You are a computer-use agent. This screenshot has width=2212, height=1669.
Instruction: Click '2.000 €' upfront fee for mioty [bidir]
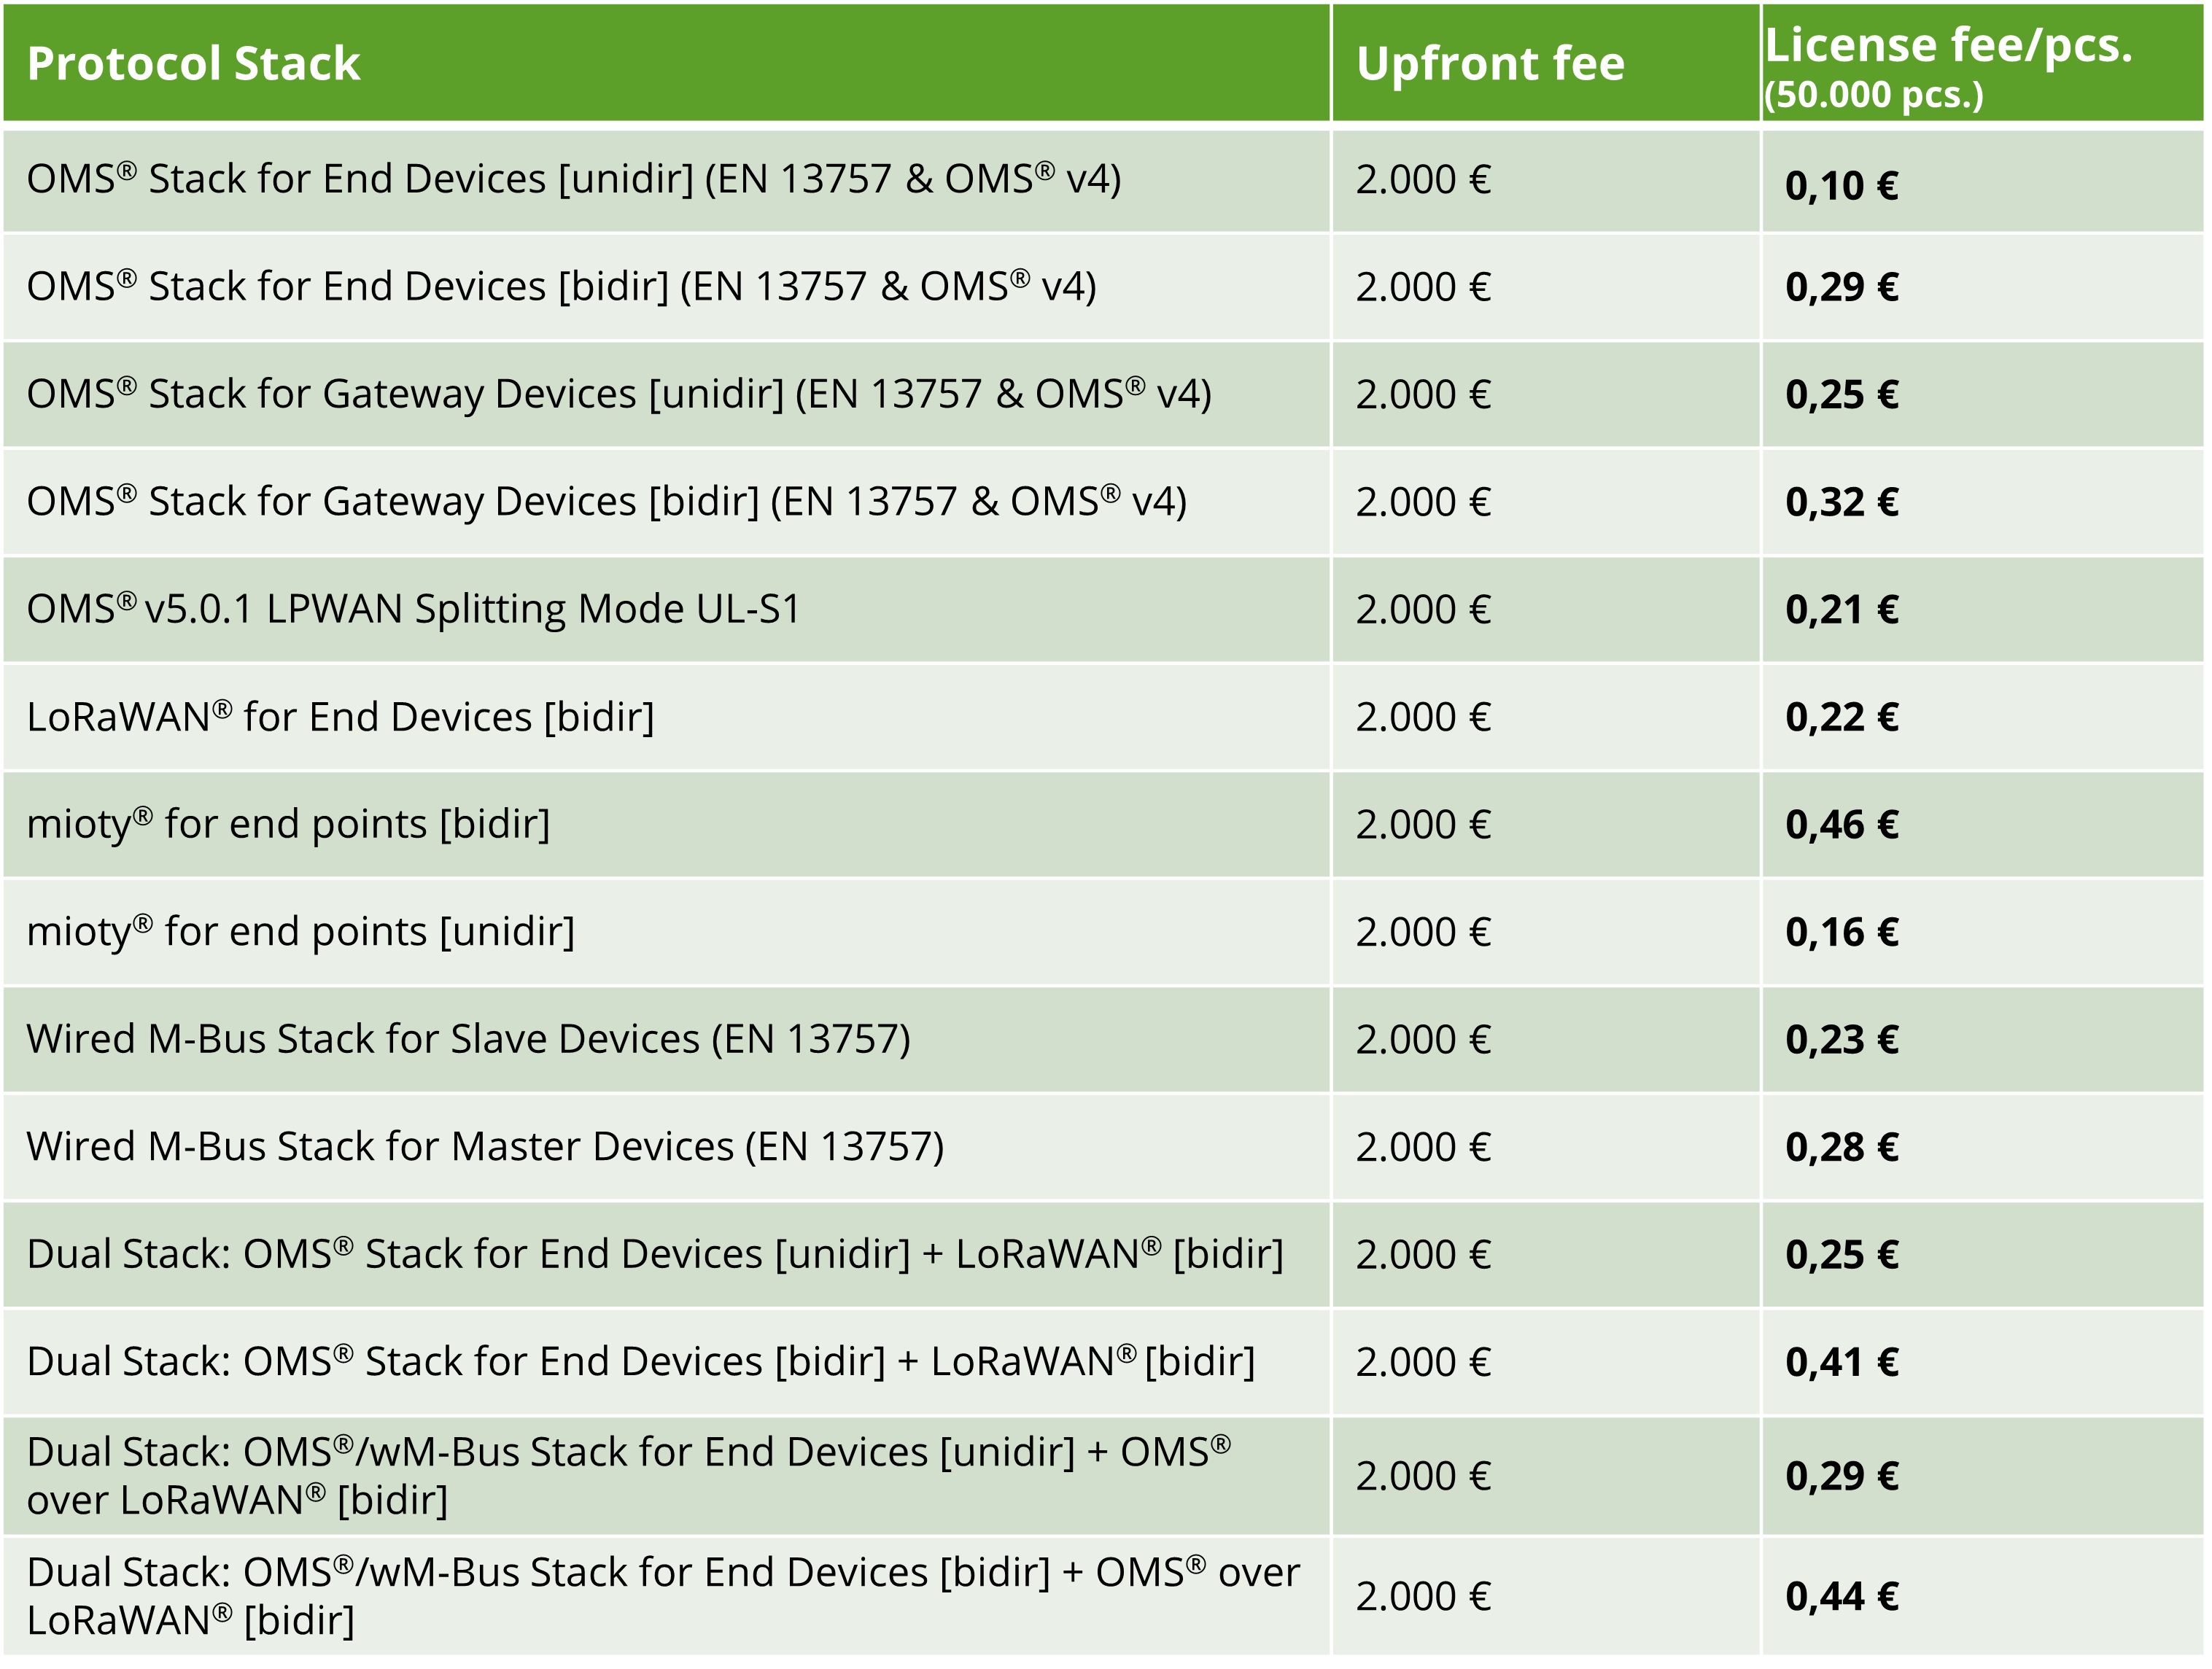(1423, 825)
